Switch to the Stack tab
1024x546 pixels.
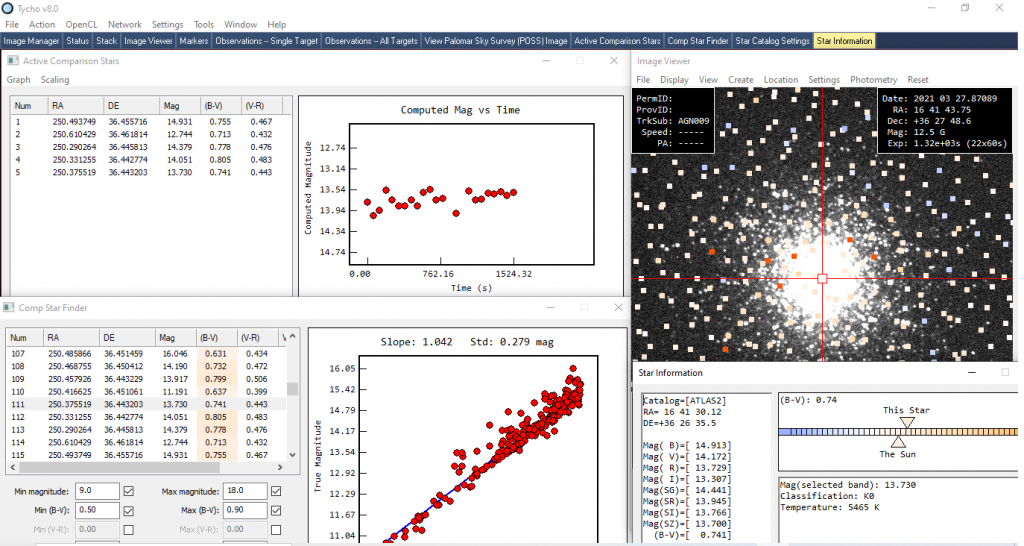[x=106, y=40]
